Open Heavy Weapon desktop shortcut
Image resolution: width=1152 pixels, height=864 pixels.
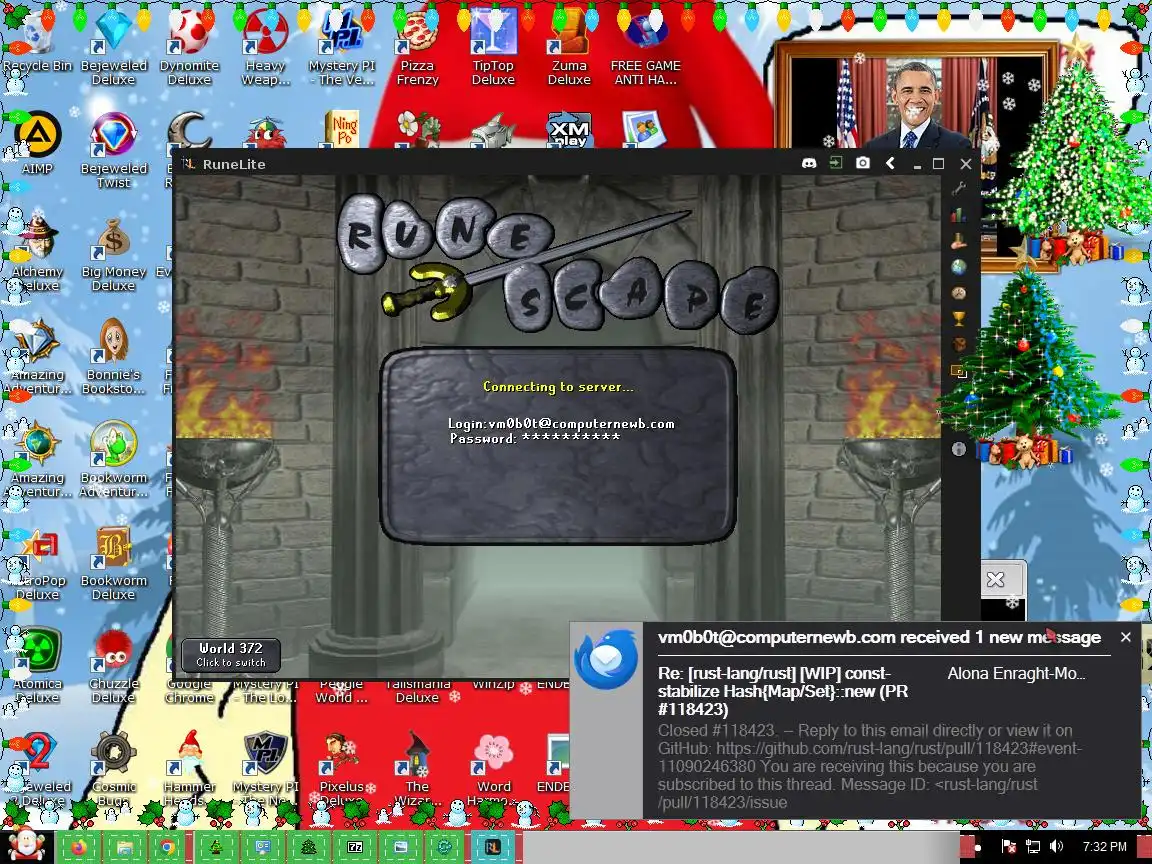(265, 49)
